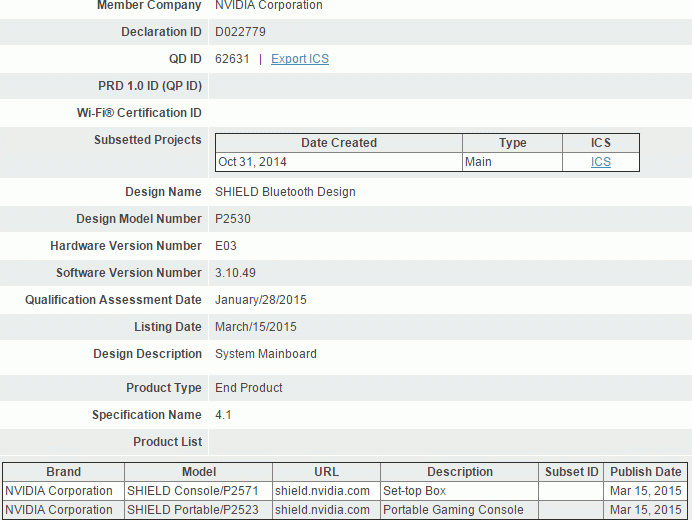Image resolution: width=692 pixels, height=520 pixels.
Task: Click the Design Model Number value P2530
Action: 234,219
